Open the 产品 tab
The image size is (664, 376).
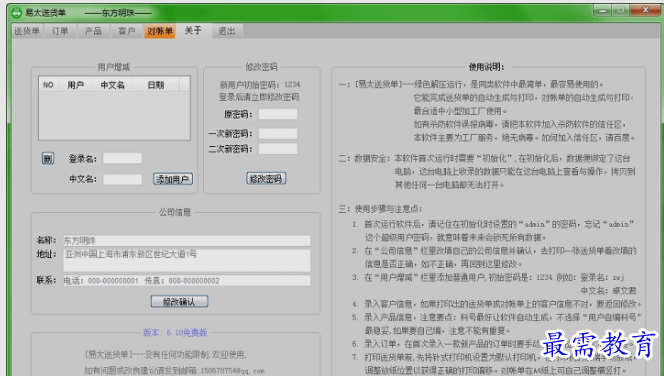93,31
